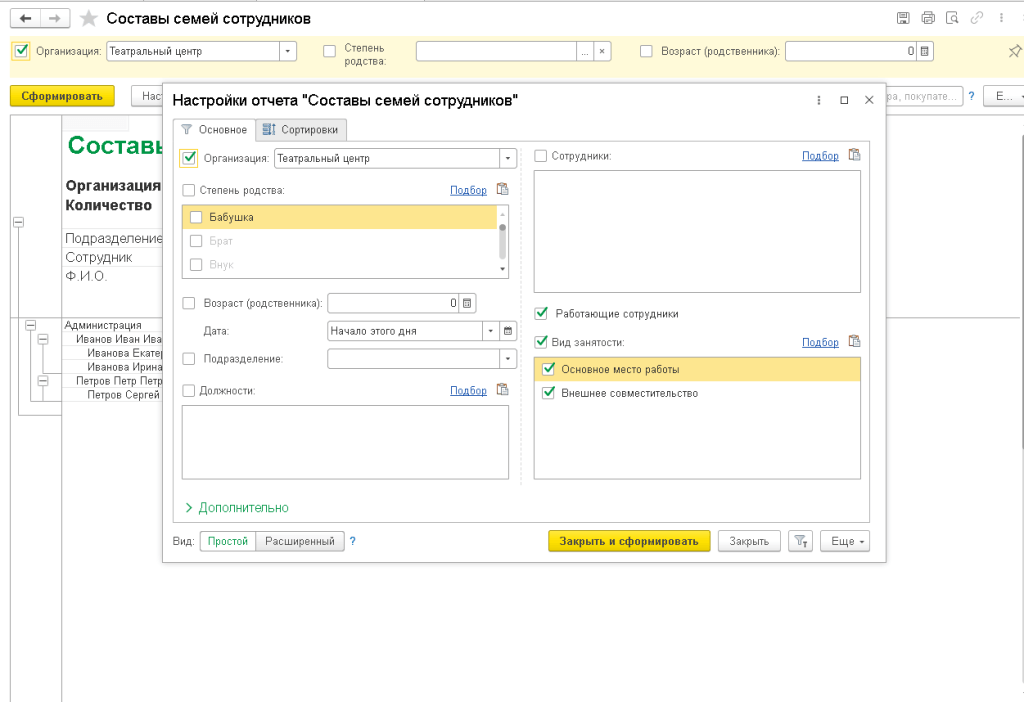Paste from clipboard icon next to Сотрудники
This screenshot has width=1024, height=702.
tap(854, 155)
